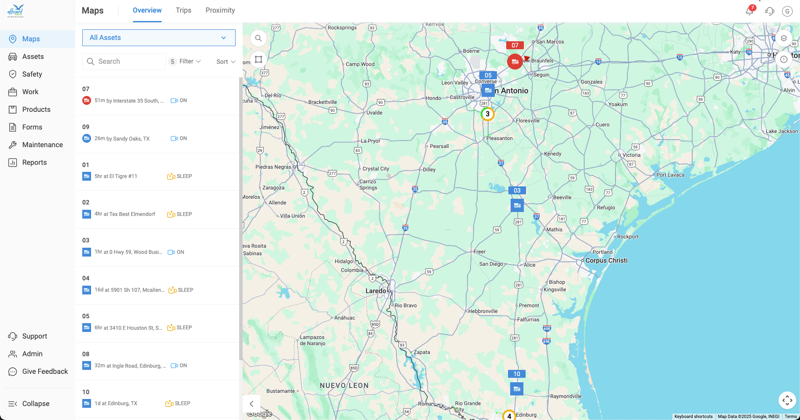Click the red vehicle 07 map marker

pos(515,62)
